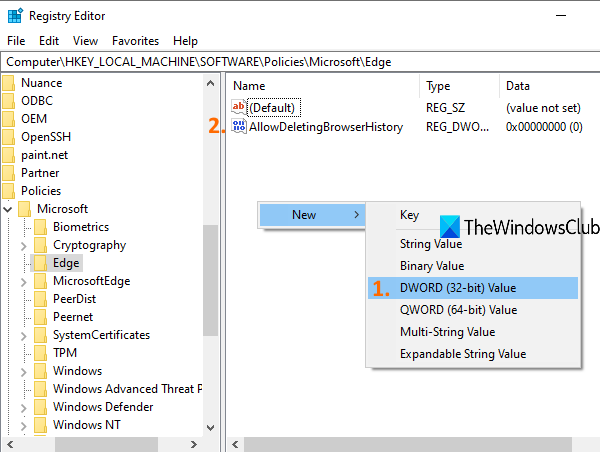
Task: Click the Edge folder icon in tree
Action: point(40,263)
